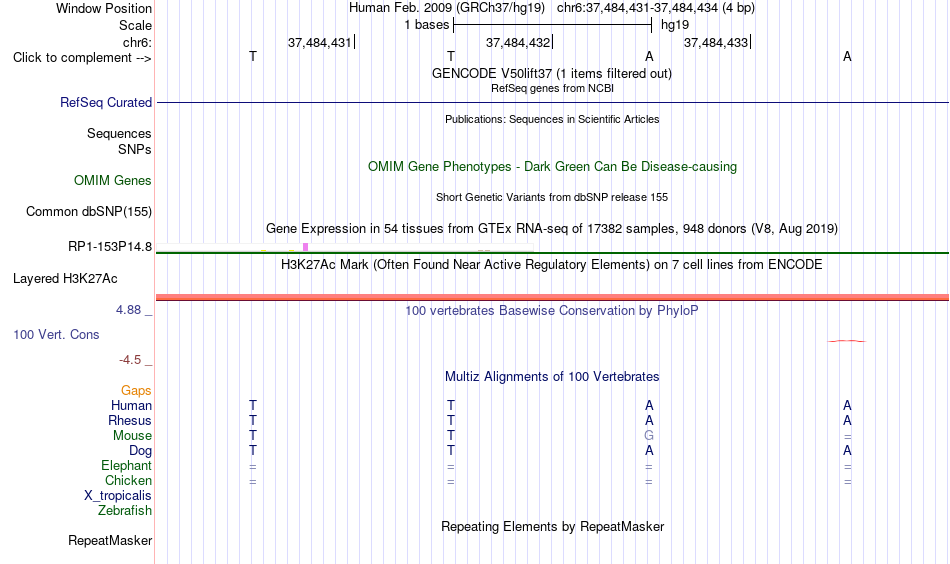Click the hg19 label beside scale bar
Viewport: 950px width, 564px height.
pyautogui.click(x=675, y=25)
